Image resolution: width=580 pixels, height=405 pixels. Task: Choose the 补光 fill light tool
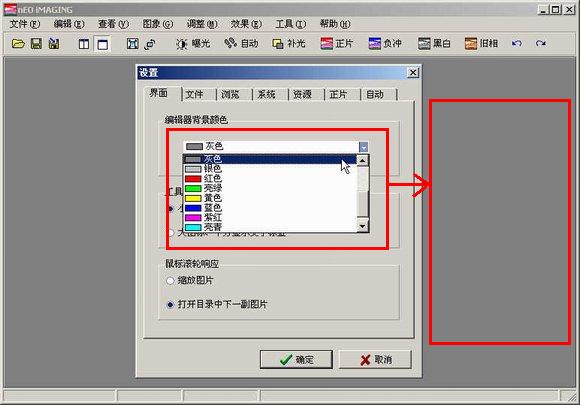[x=289, y=44]
